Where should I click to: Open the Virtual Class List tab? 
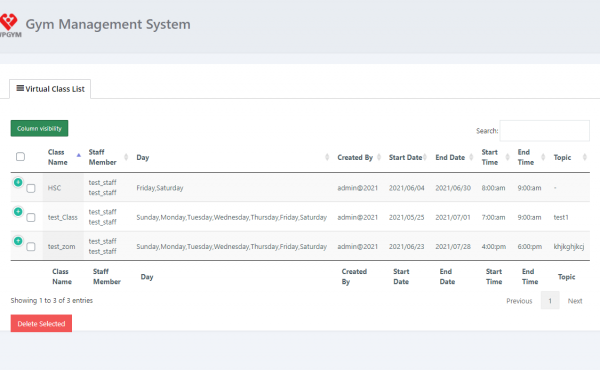[x=50, y=89]
